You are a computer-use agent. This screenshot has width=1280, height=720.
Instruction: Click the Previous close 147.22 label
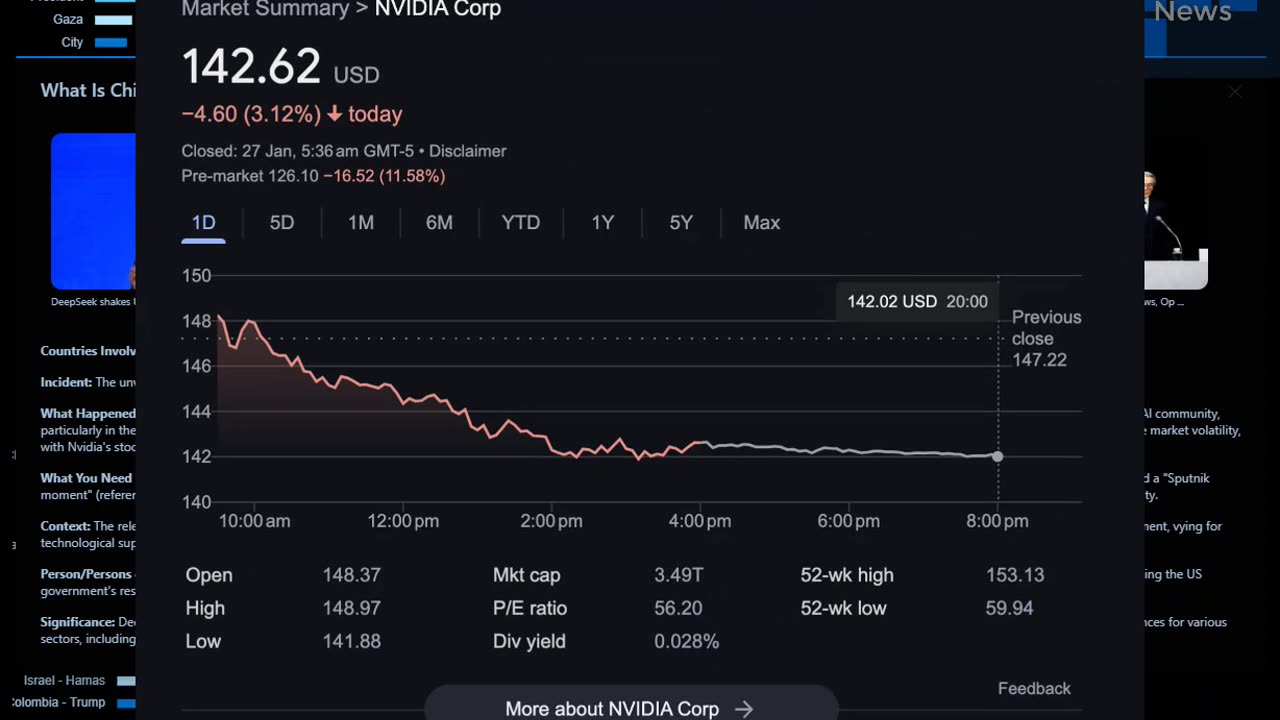click(1046, 338)
